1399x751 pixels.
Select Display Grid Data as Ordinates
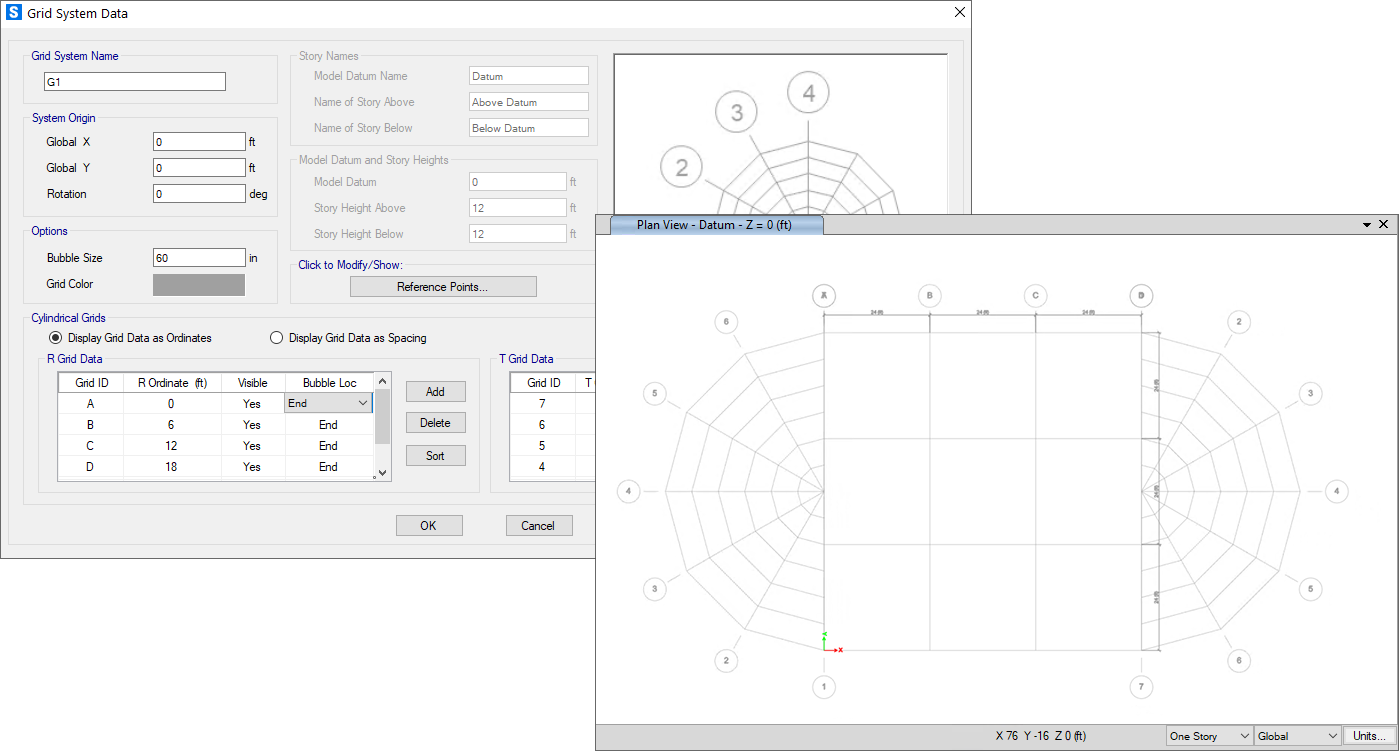point(55,338)
